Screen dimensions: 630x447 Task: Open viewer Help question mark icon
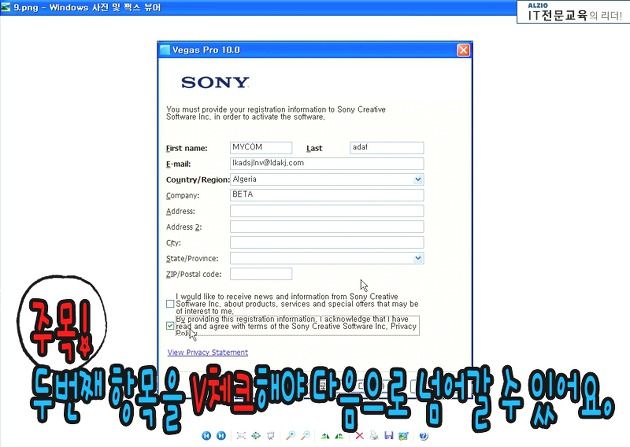[x=423, y=436]
